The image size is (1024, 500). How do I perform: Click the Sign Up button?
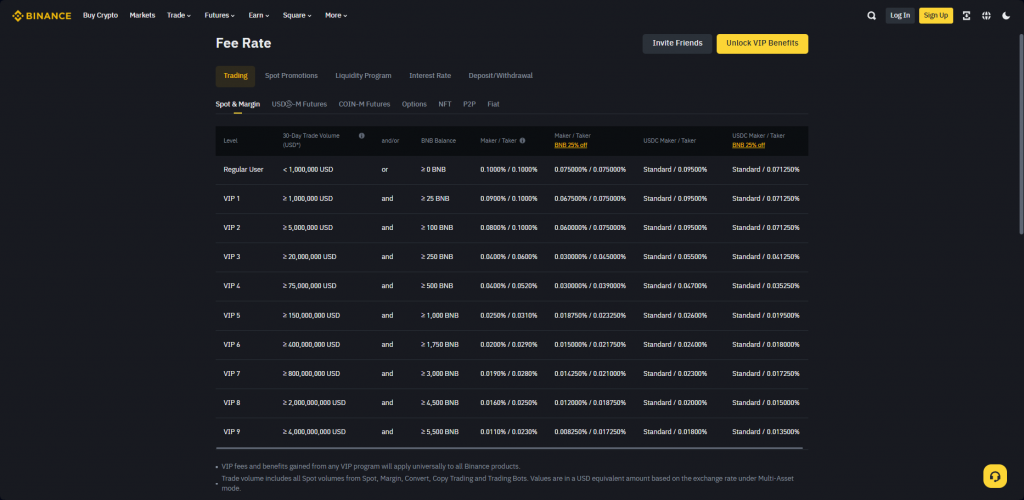[x=936, y=16]
